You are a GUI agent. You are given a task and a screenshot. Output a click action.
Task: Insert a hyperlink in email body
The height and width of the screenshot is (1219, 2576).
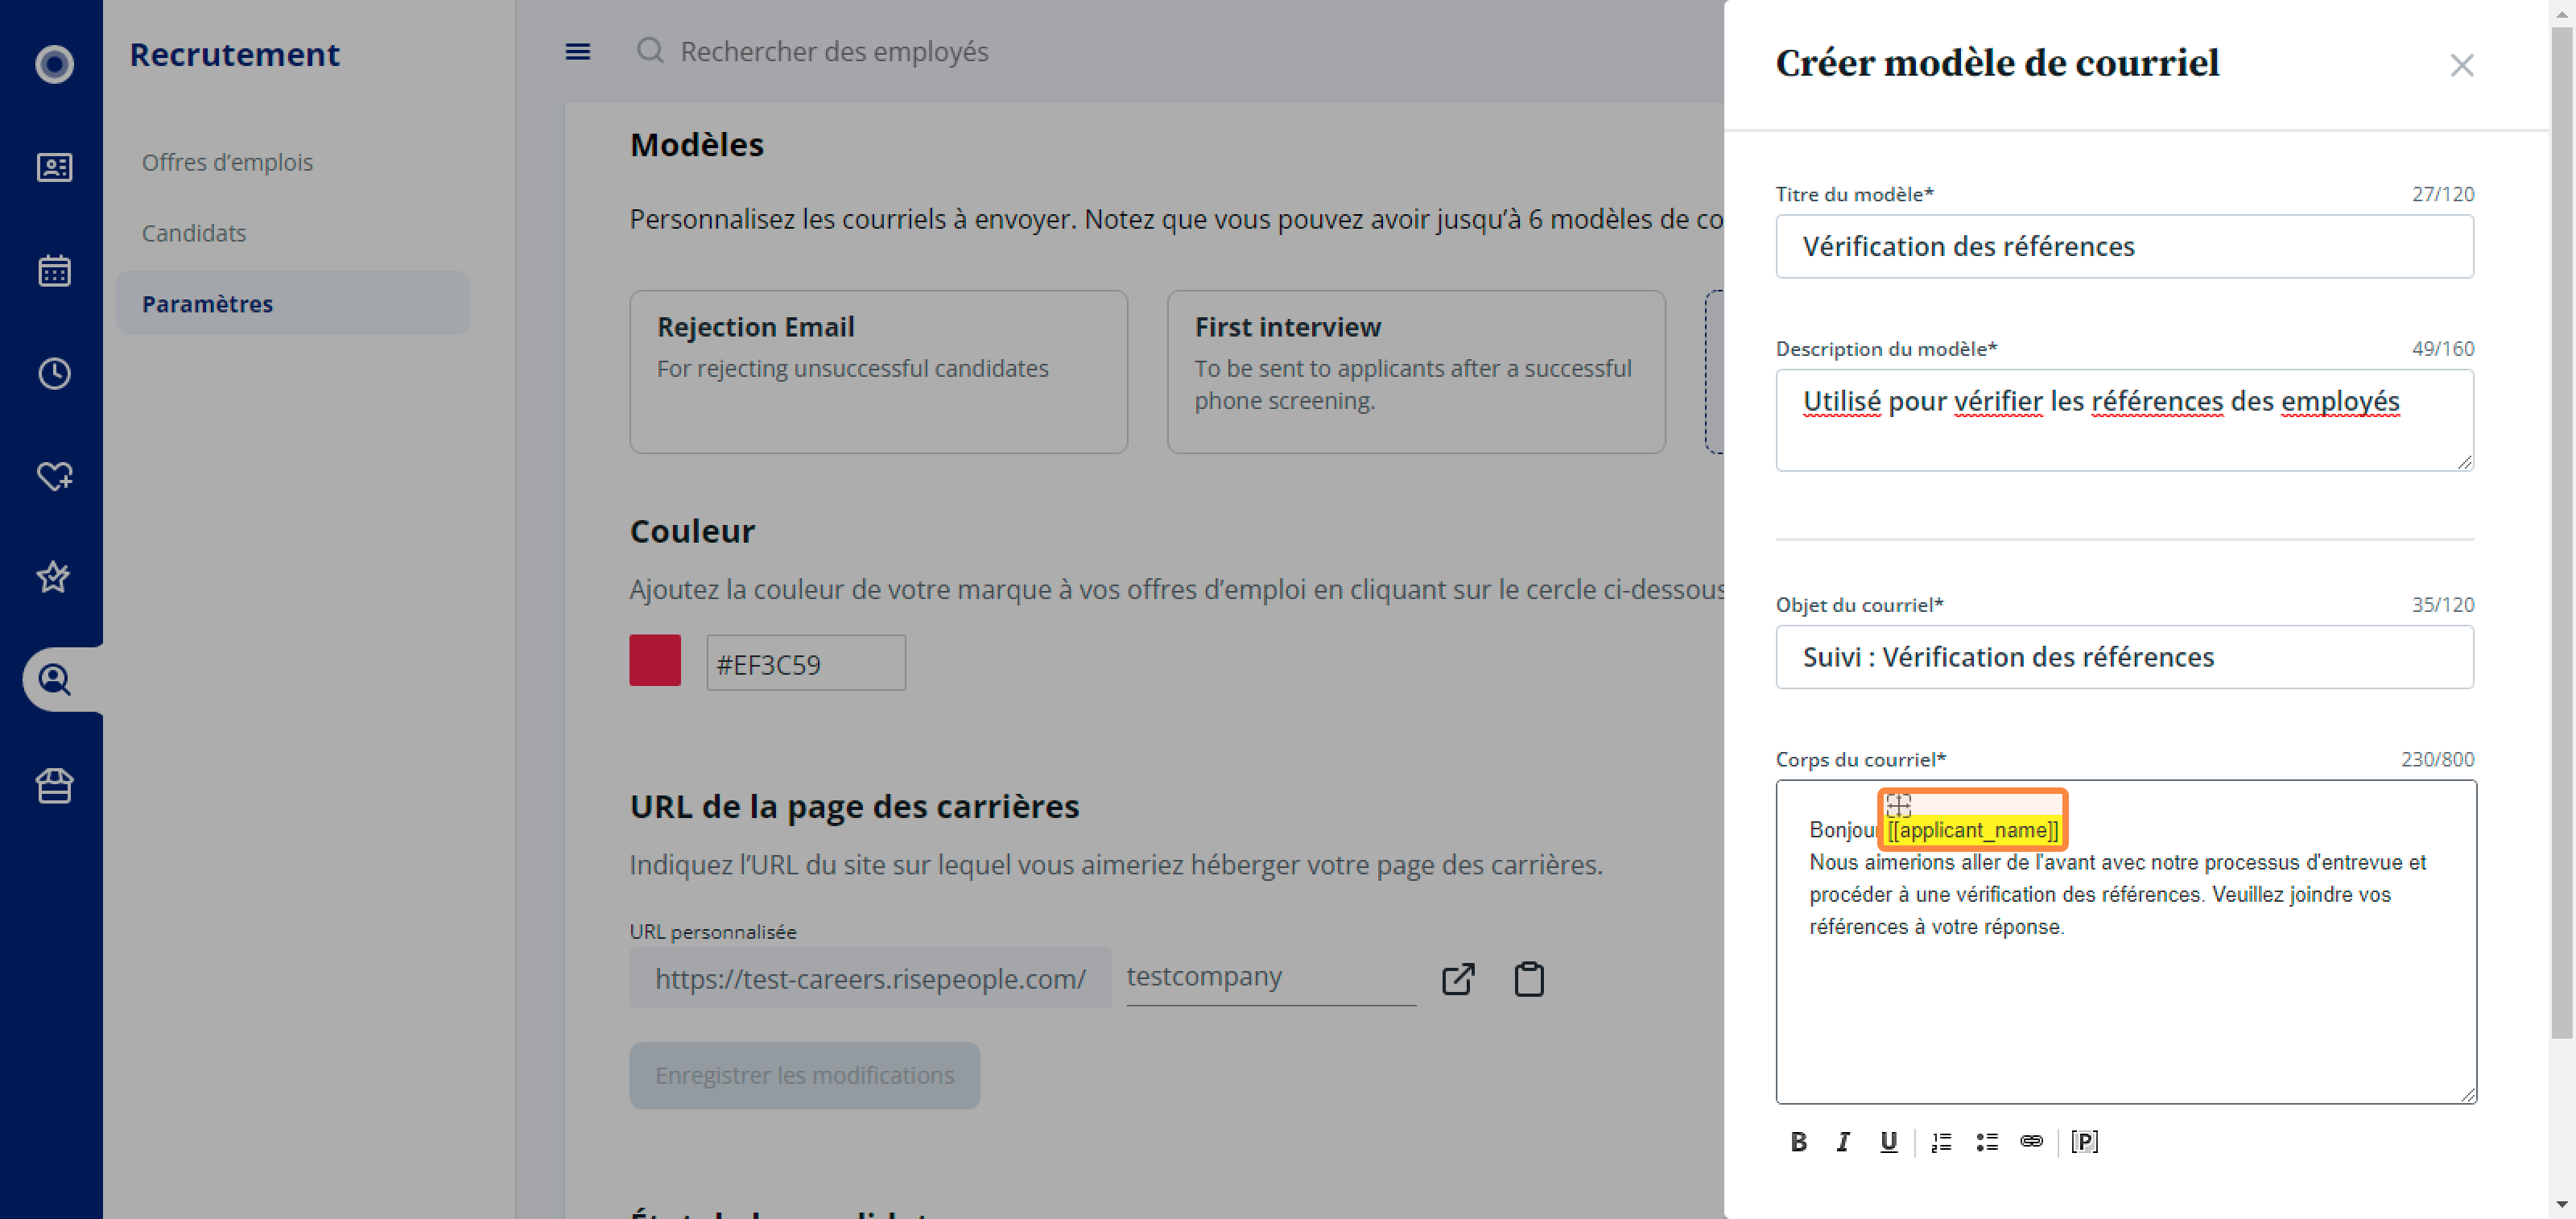(2032, 1141)
